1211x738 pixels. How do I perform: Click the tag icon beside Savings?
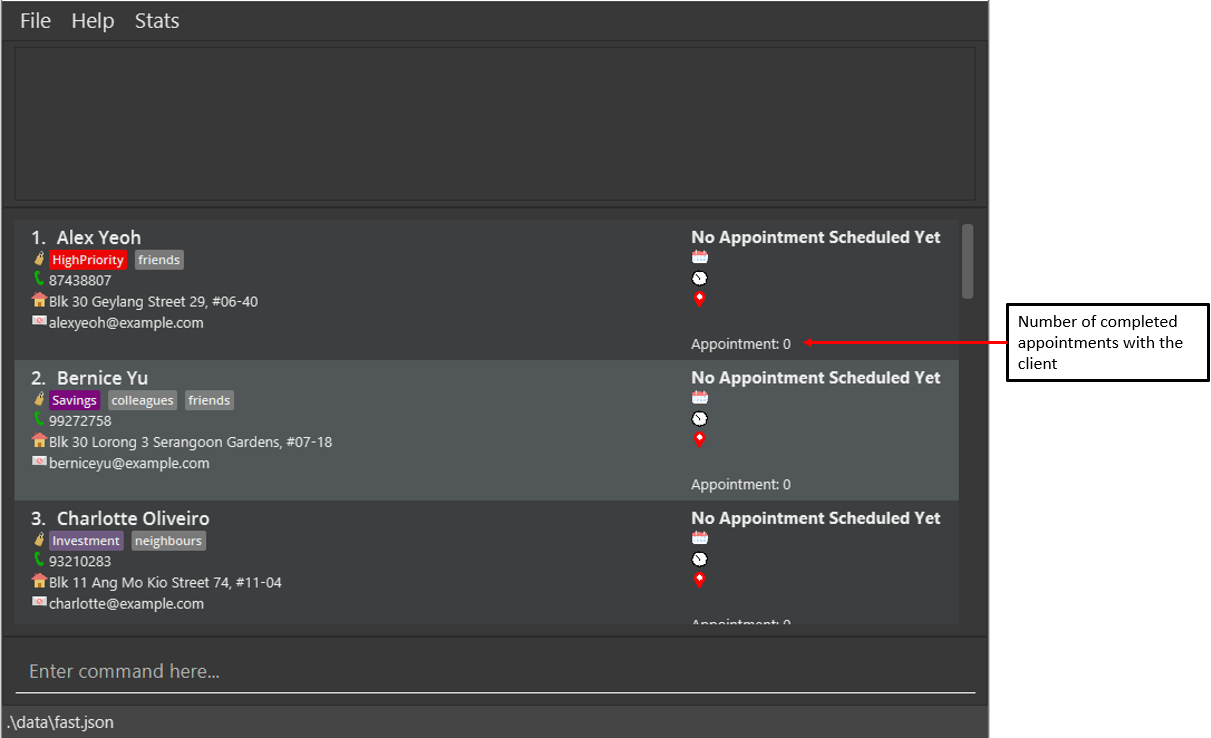[x=39, y=400]
